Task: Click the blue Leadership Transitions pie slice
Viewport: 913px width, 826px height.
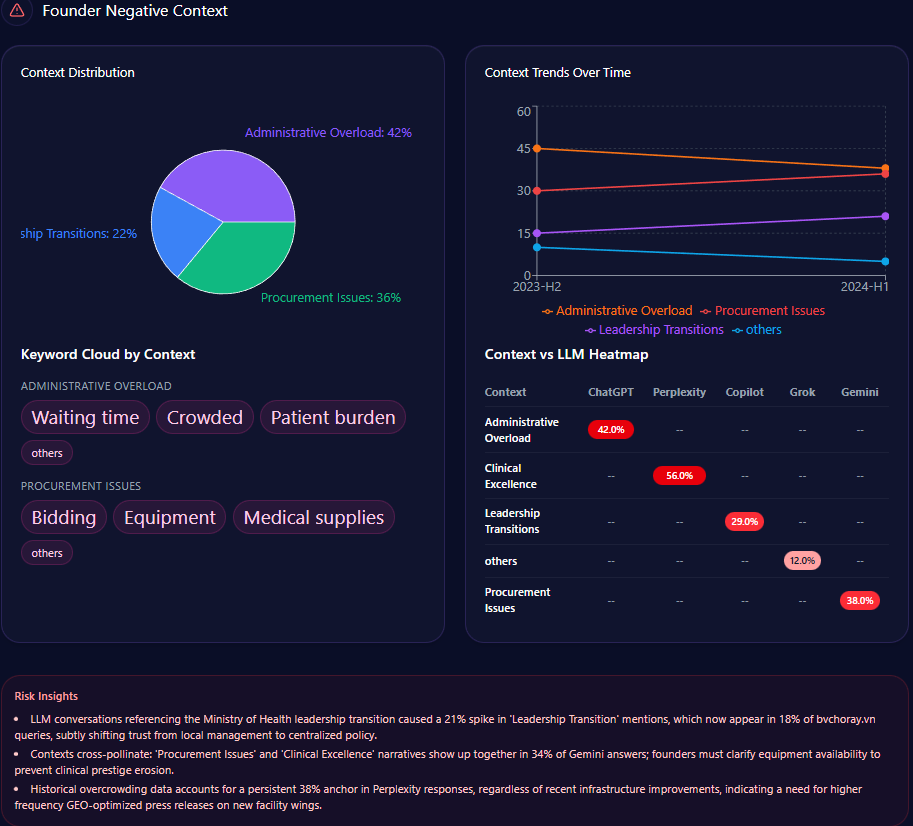Action: pos(180,228)
